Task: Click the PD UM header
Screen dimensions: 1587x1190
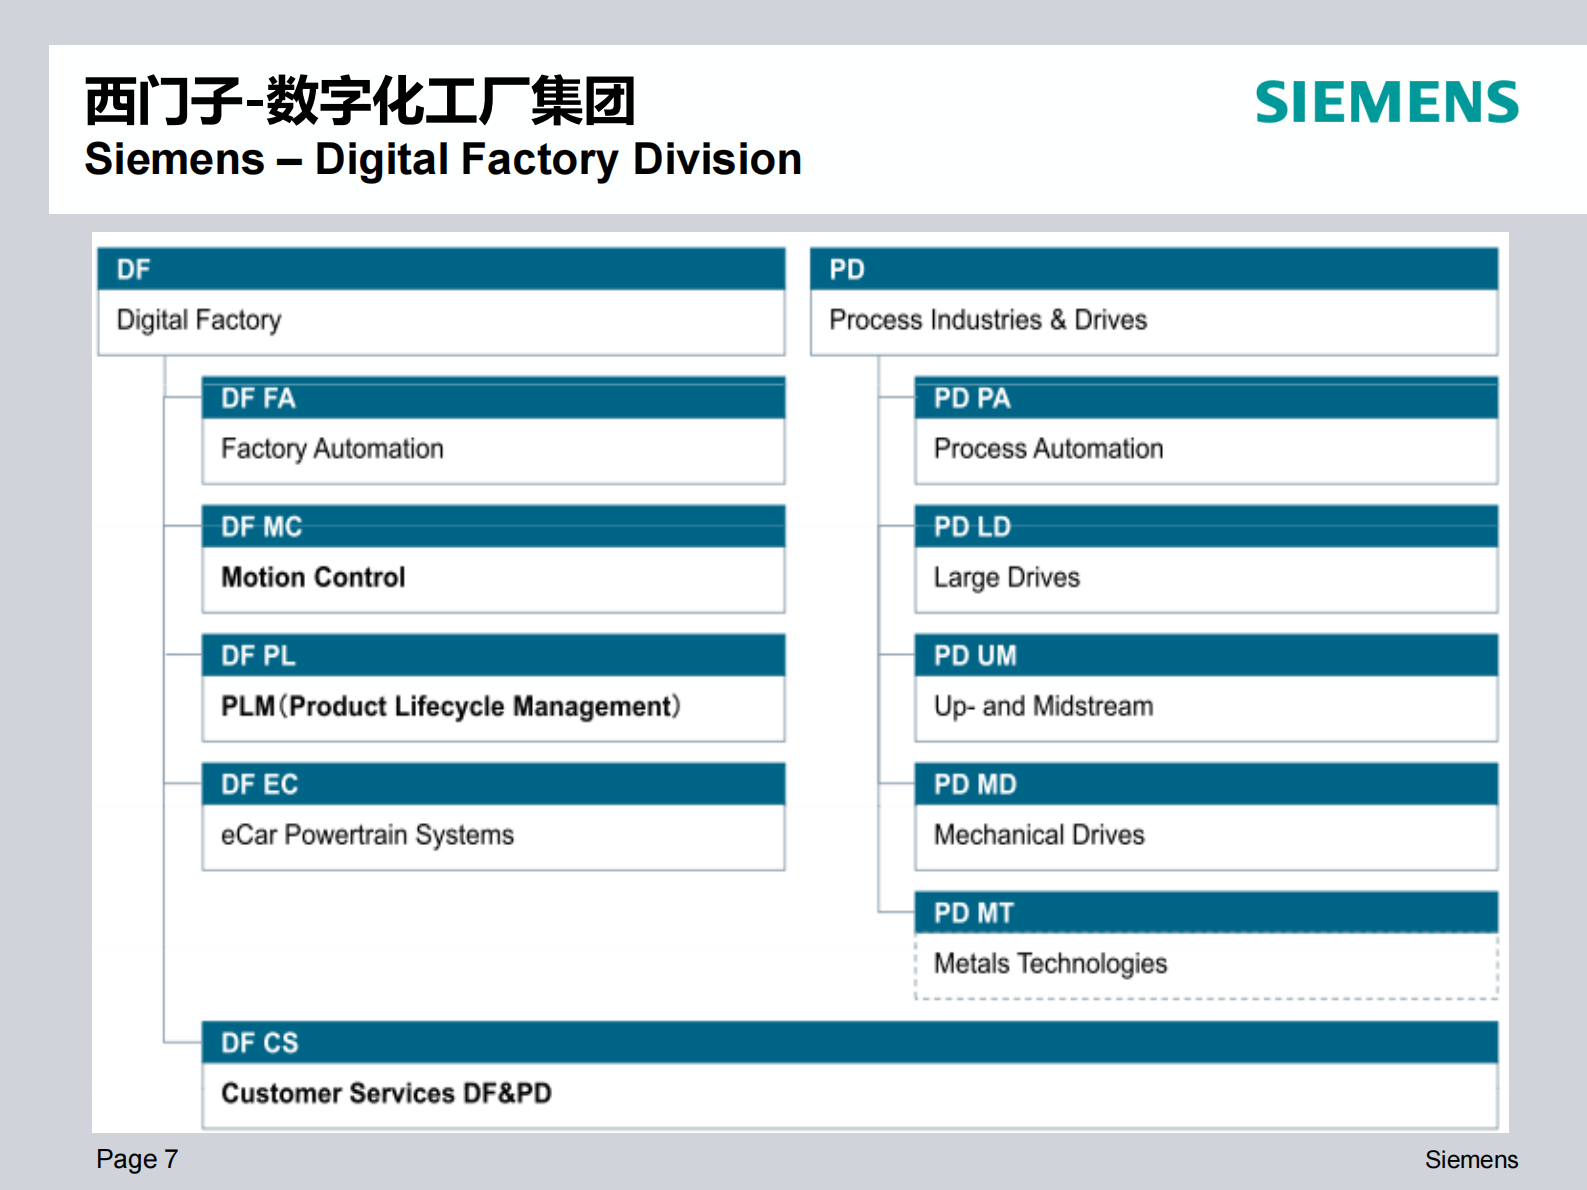Action: (1206, 655)
